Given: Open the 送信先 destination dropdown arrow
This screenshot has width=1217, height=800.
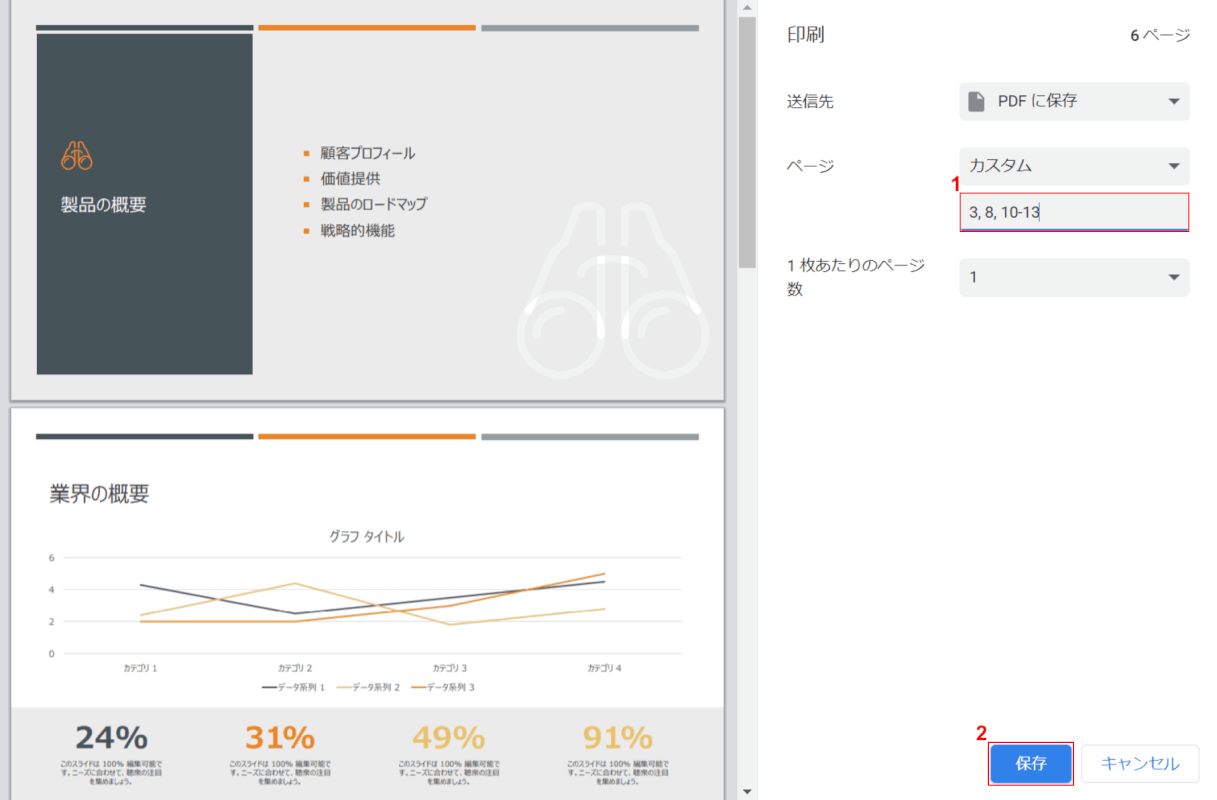Looking at the screenshot, I should [1173, 101].
